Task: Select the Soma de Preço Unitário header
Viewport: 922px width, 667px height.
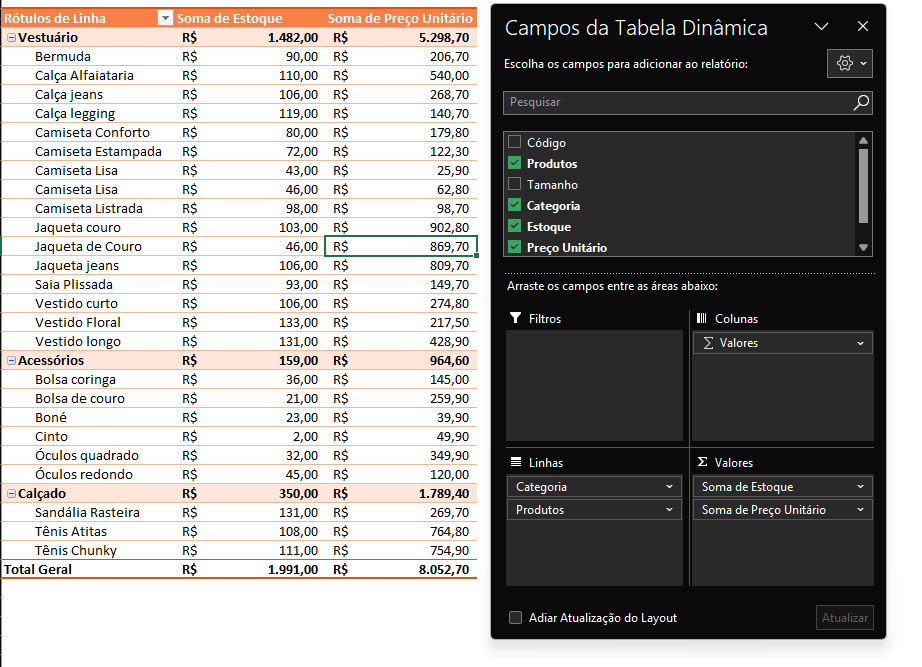Action: tap(400, 19)
